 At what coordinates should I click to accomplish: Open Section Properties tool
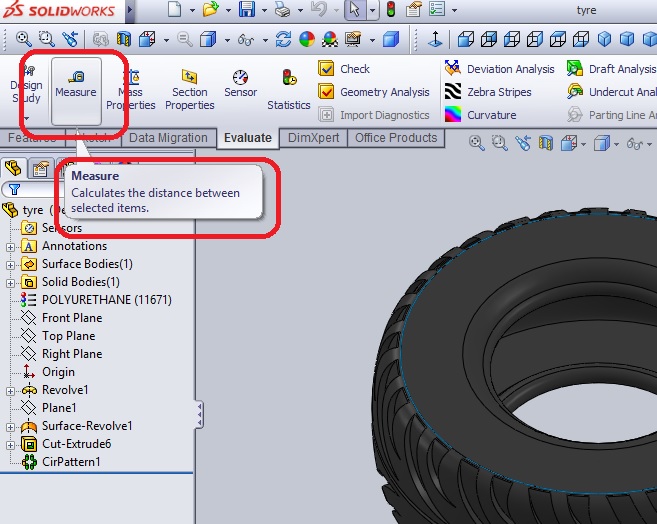click(x=189, y=90)
